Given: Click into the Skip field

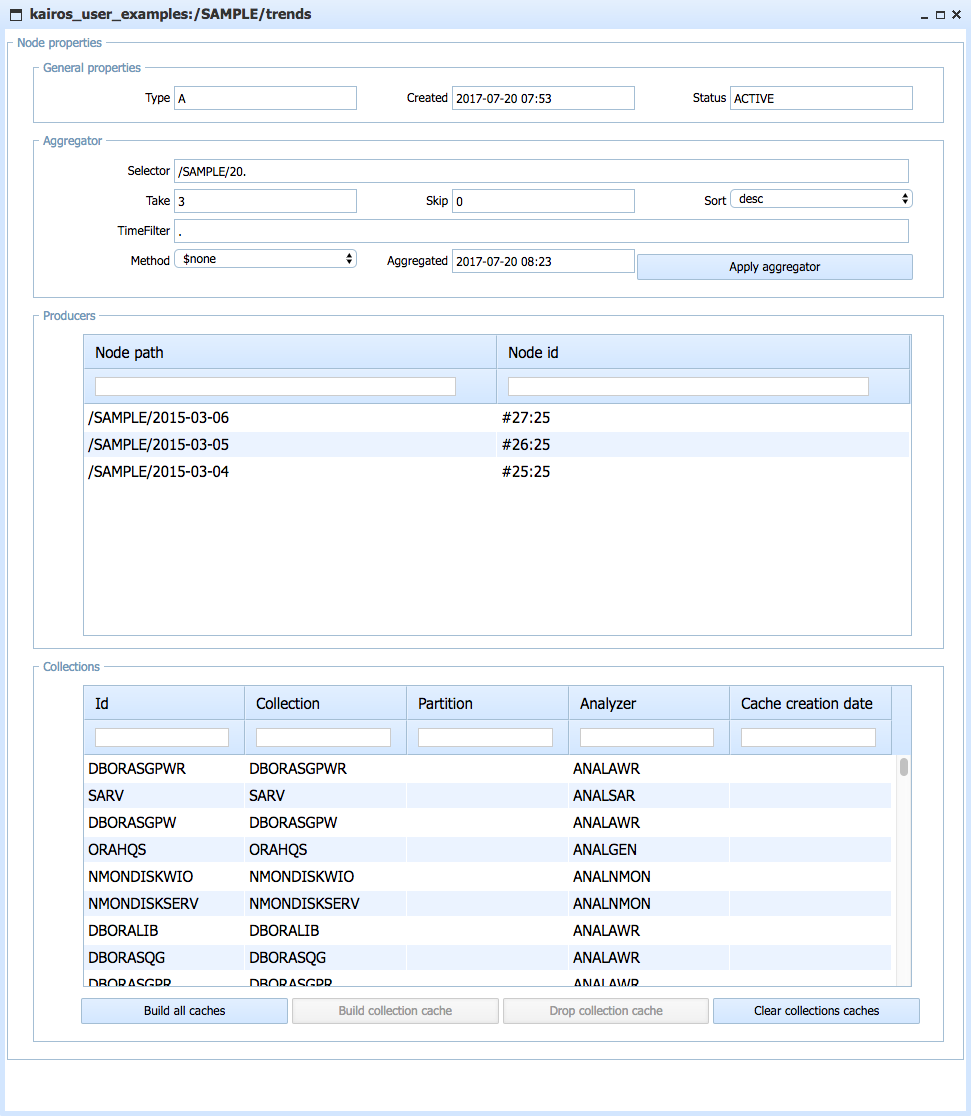Looking at the screenshot, I should coord(543,201).
